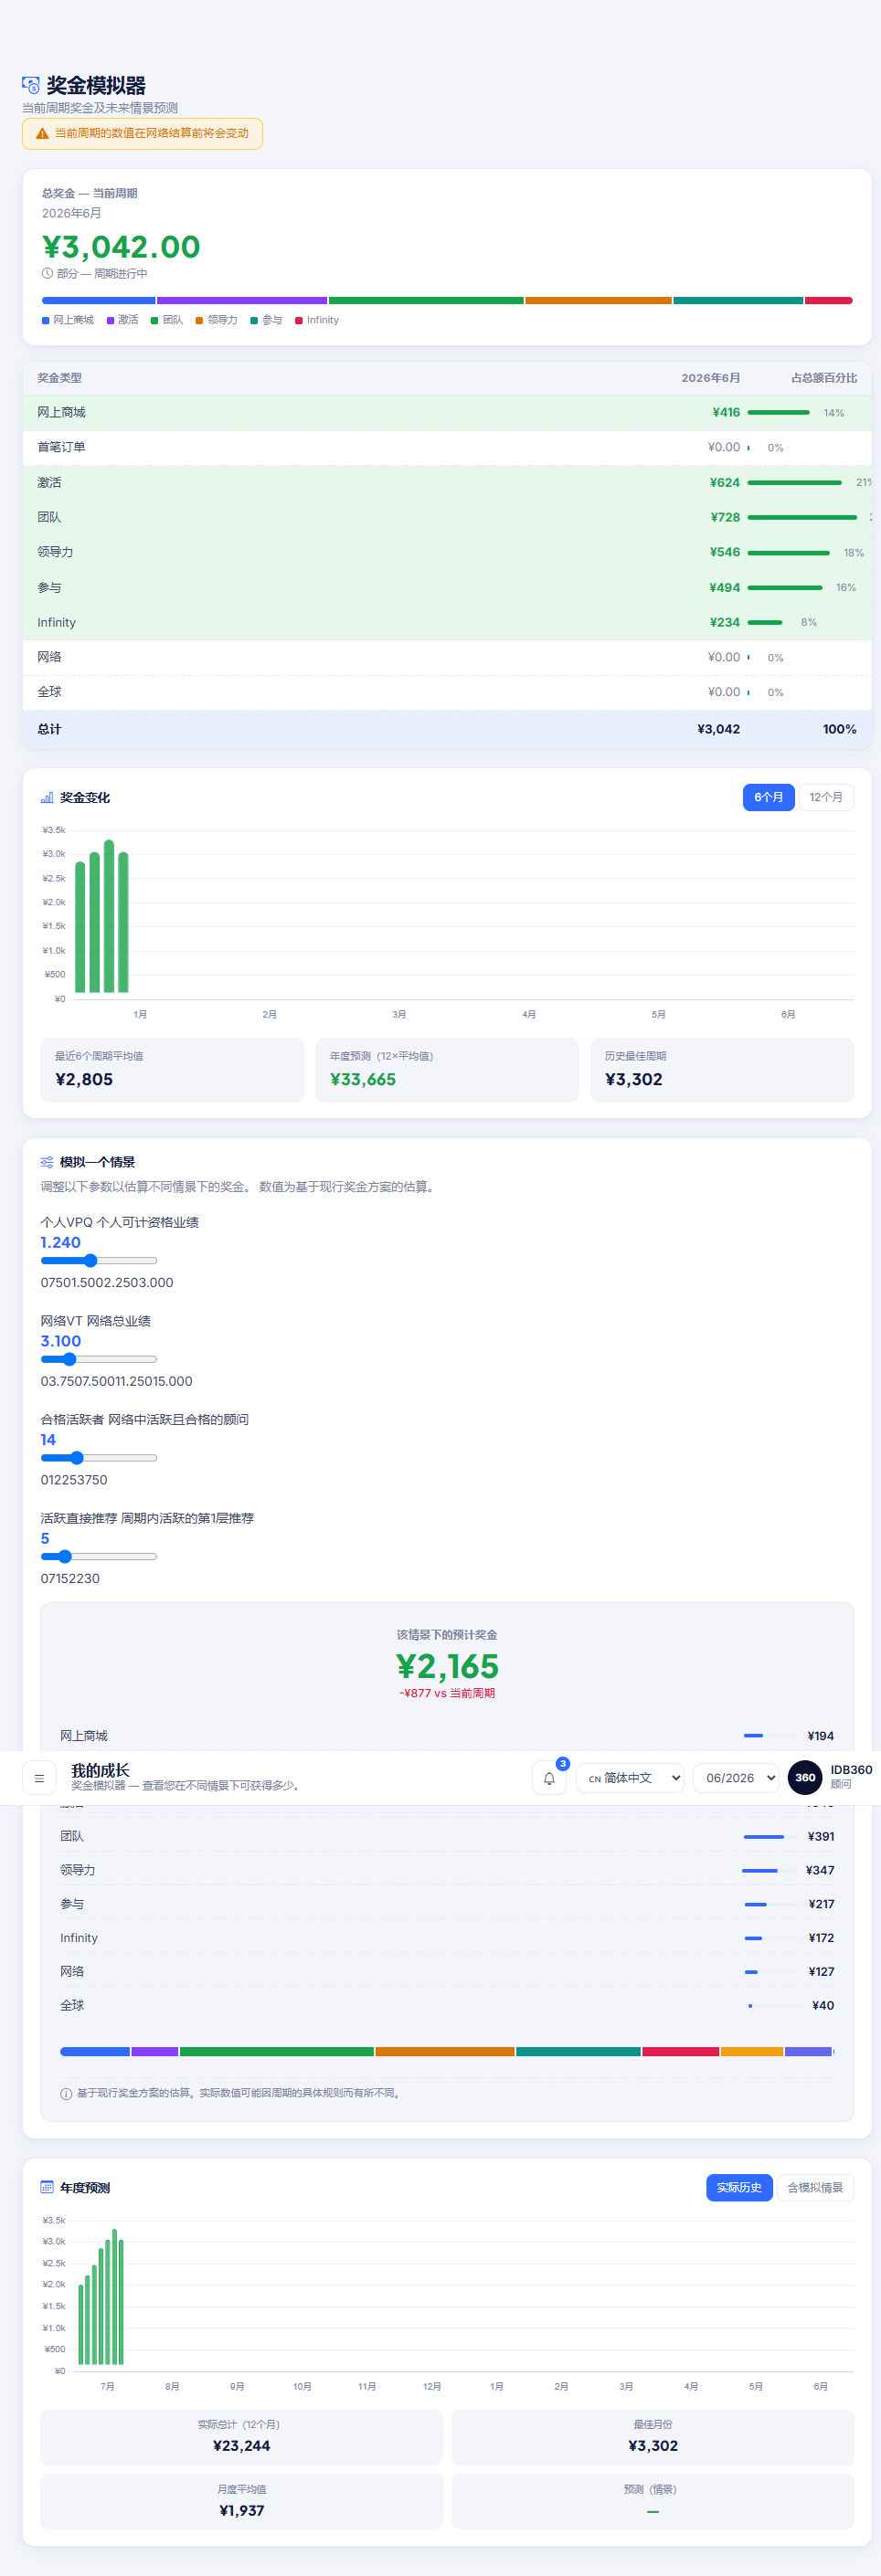Click the bar chart icon beside 奖金变化
Viewport: 881px width, 2576px height.
point(47,797)
